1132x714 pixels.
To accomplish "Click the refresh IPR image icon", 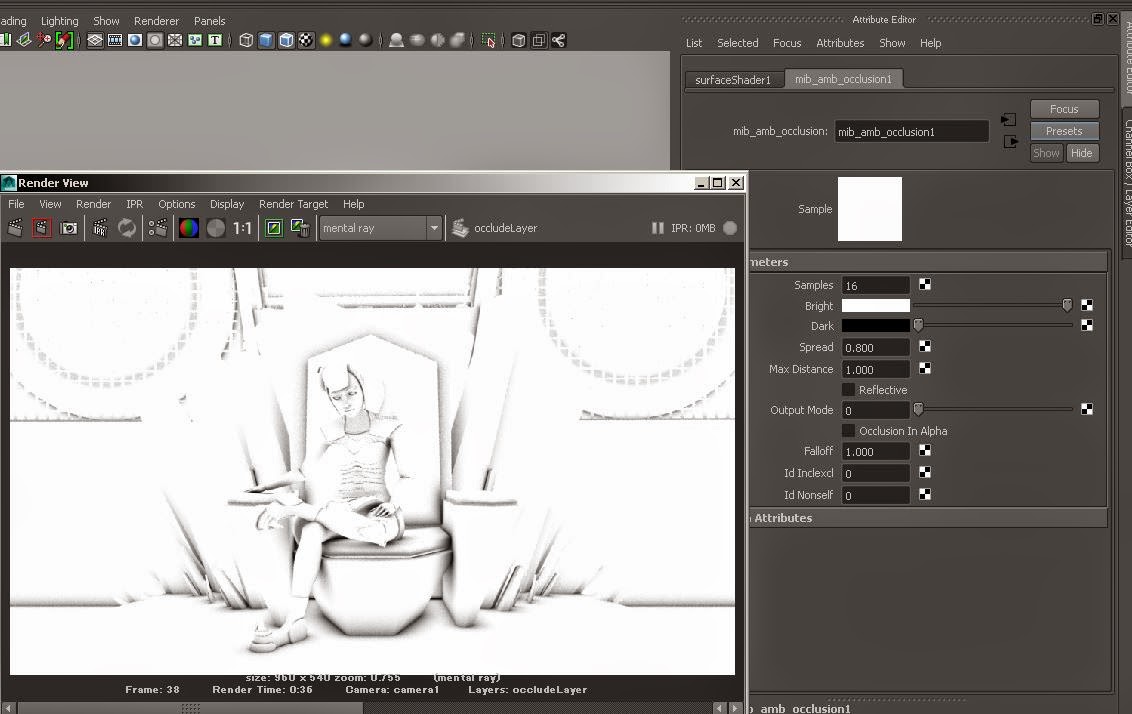I will [127, 228].
